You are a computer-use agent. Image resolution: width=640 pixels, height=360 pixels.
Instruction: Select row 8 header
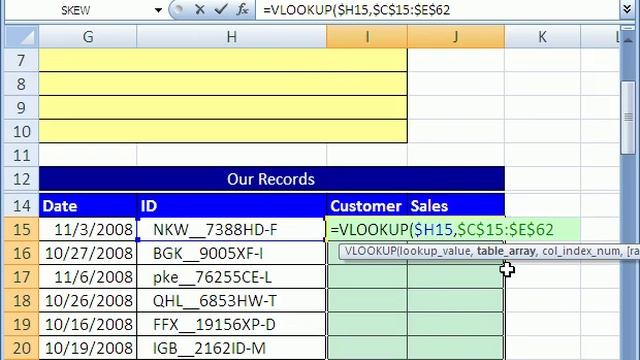tap(22, 84)
